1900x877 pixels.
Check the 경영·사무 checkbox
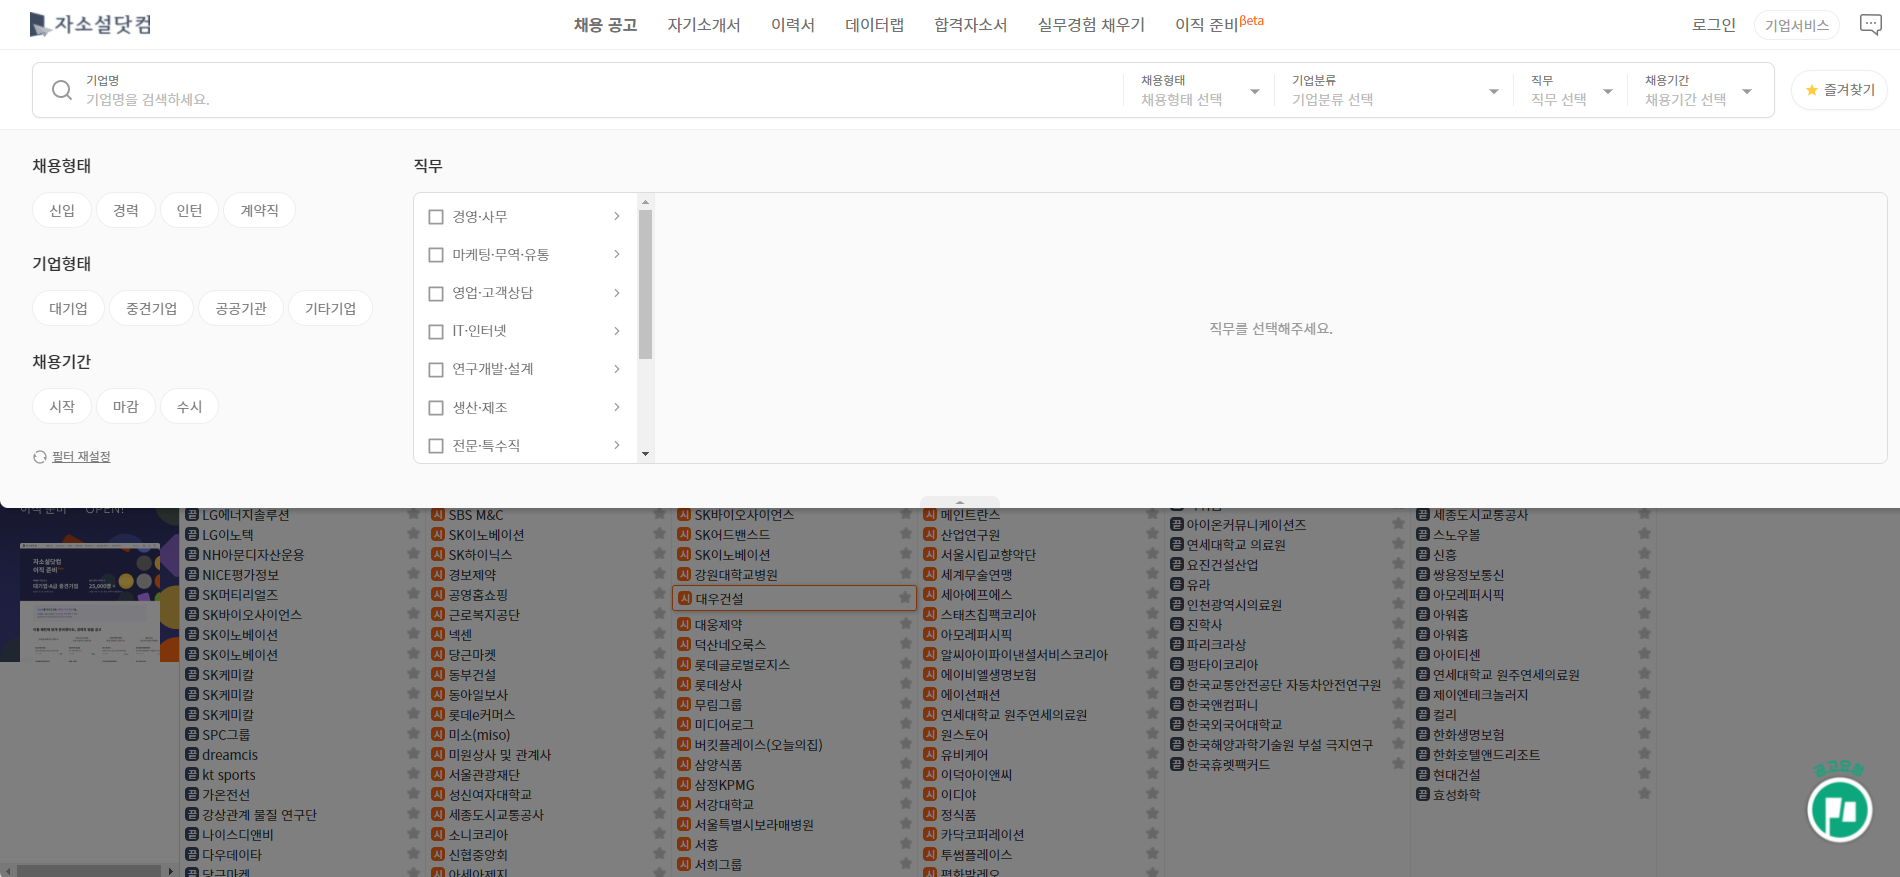436,217
